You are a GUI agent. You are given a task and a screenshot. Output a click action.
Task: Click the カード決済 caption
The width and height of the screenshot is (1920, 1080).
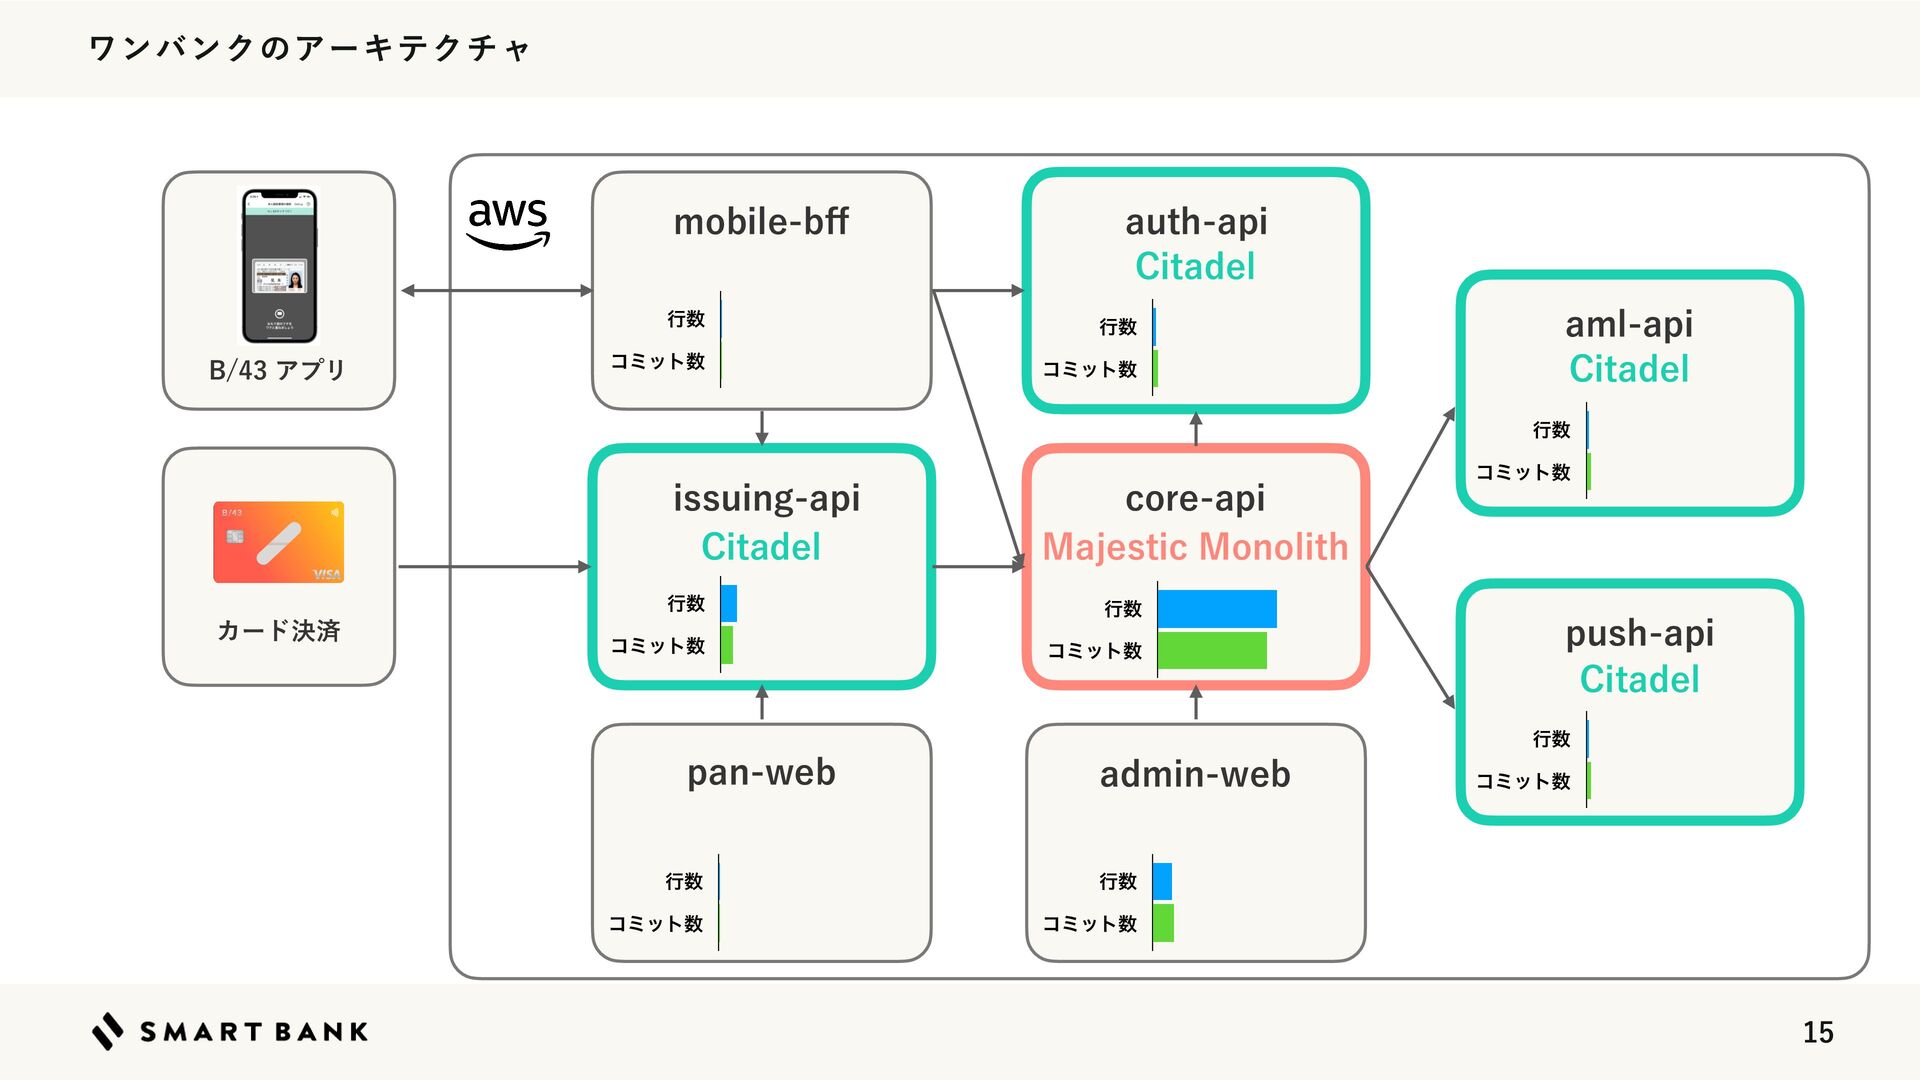point(279,631)
